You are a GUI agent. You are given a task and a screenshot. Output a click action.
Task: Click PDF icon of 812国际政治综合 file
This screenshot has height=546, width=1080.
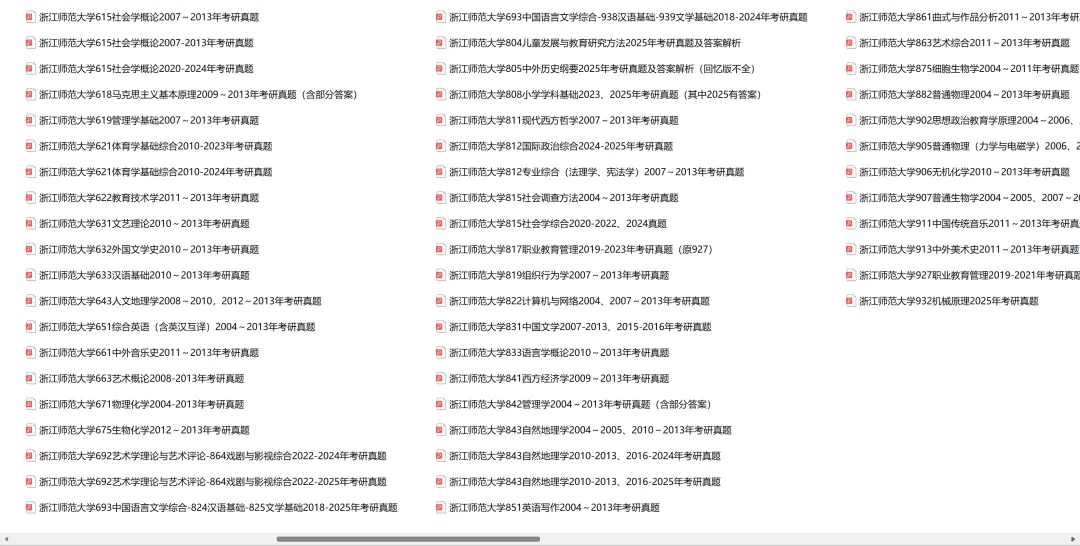pyautogui.click(x=441, y=146)
